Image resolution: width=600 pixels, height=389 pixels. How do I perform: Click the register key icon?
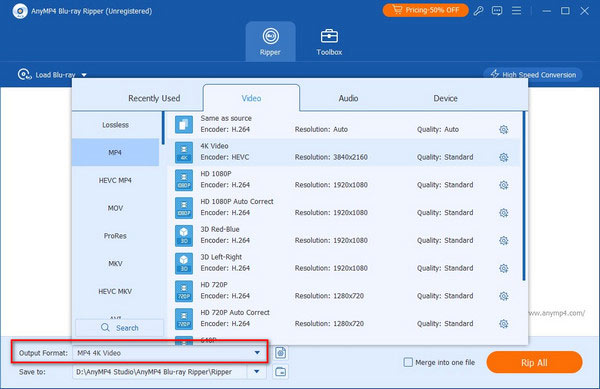tap(478, 11)
